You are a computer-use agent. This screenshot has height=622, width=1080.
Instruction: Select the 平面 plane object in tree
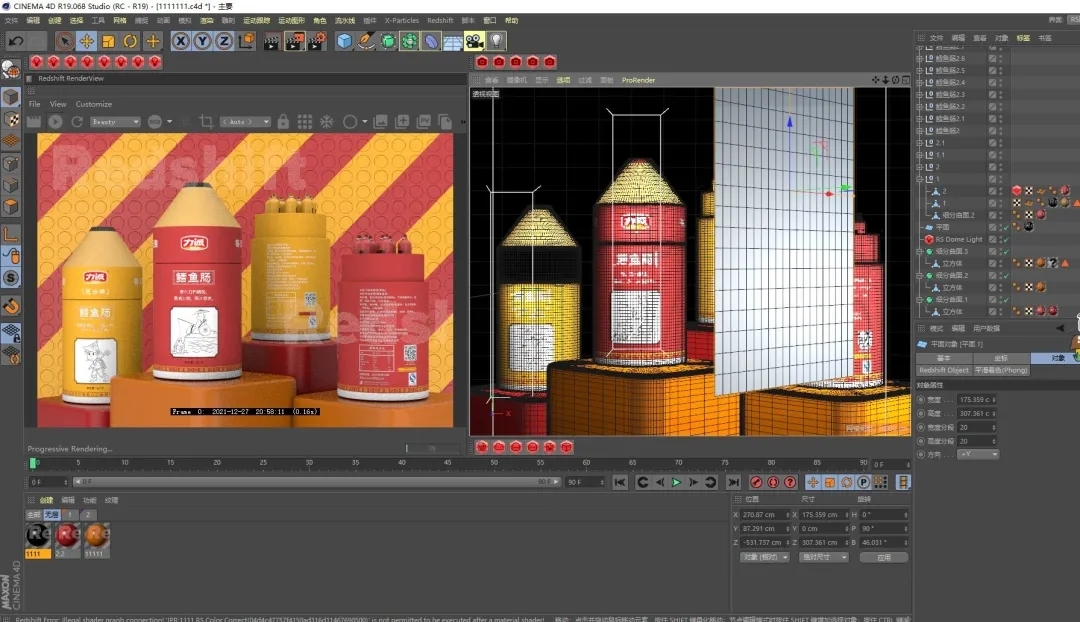(x=942, y=227)
